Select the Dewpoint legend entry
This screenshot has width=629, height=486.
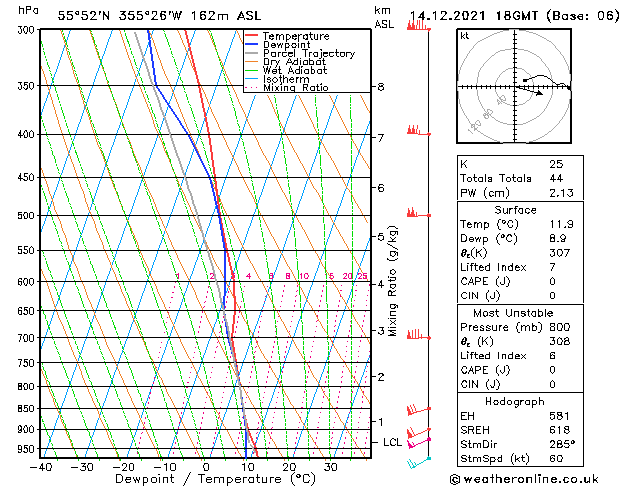point(296,45)
